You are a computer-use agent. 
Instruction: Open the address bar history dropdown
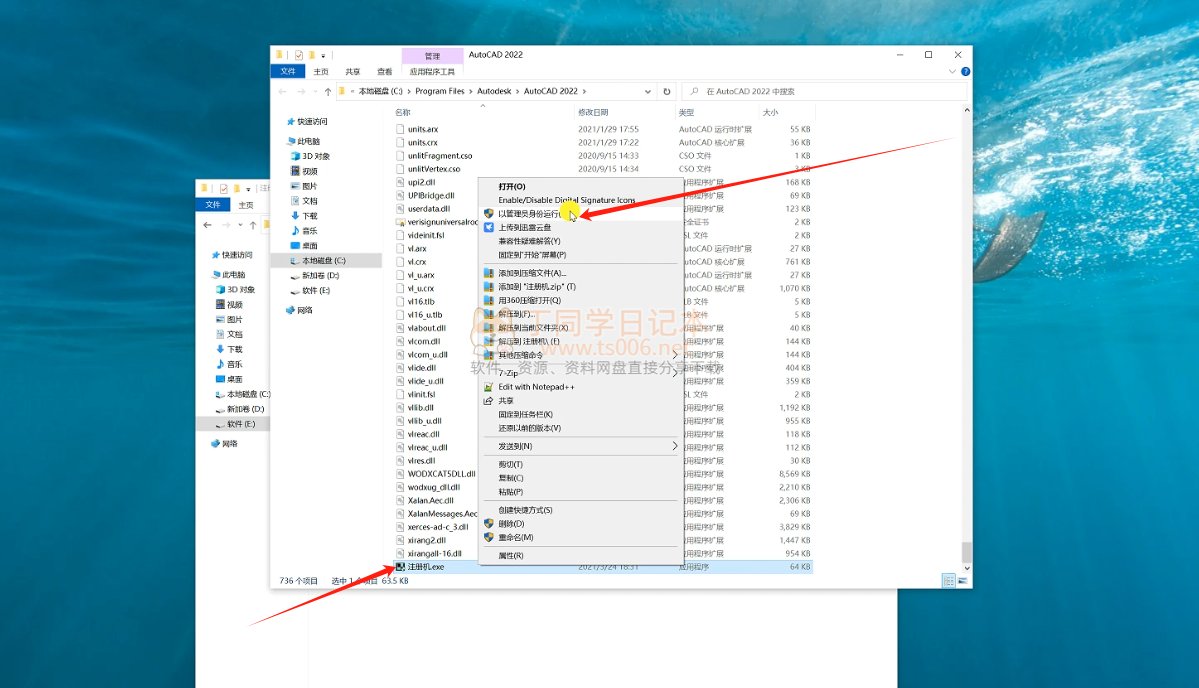(648, 91)
